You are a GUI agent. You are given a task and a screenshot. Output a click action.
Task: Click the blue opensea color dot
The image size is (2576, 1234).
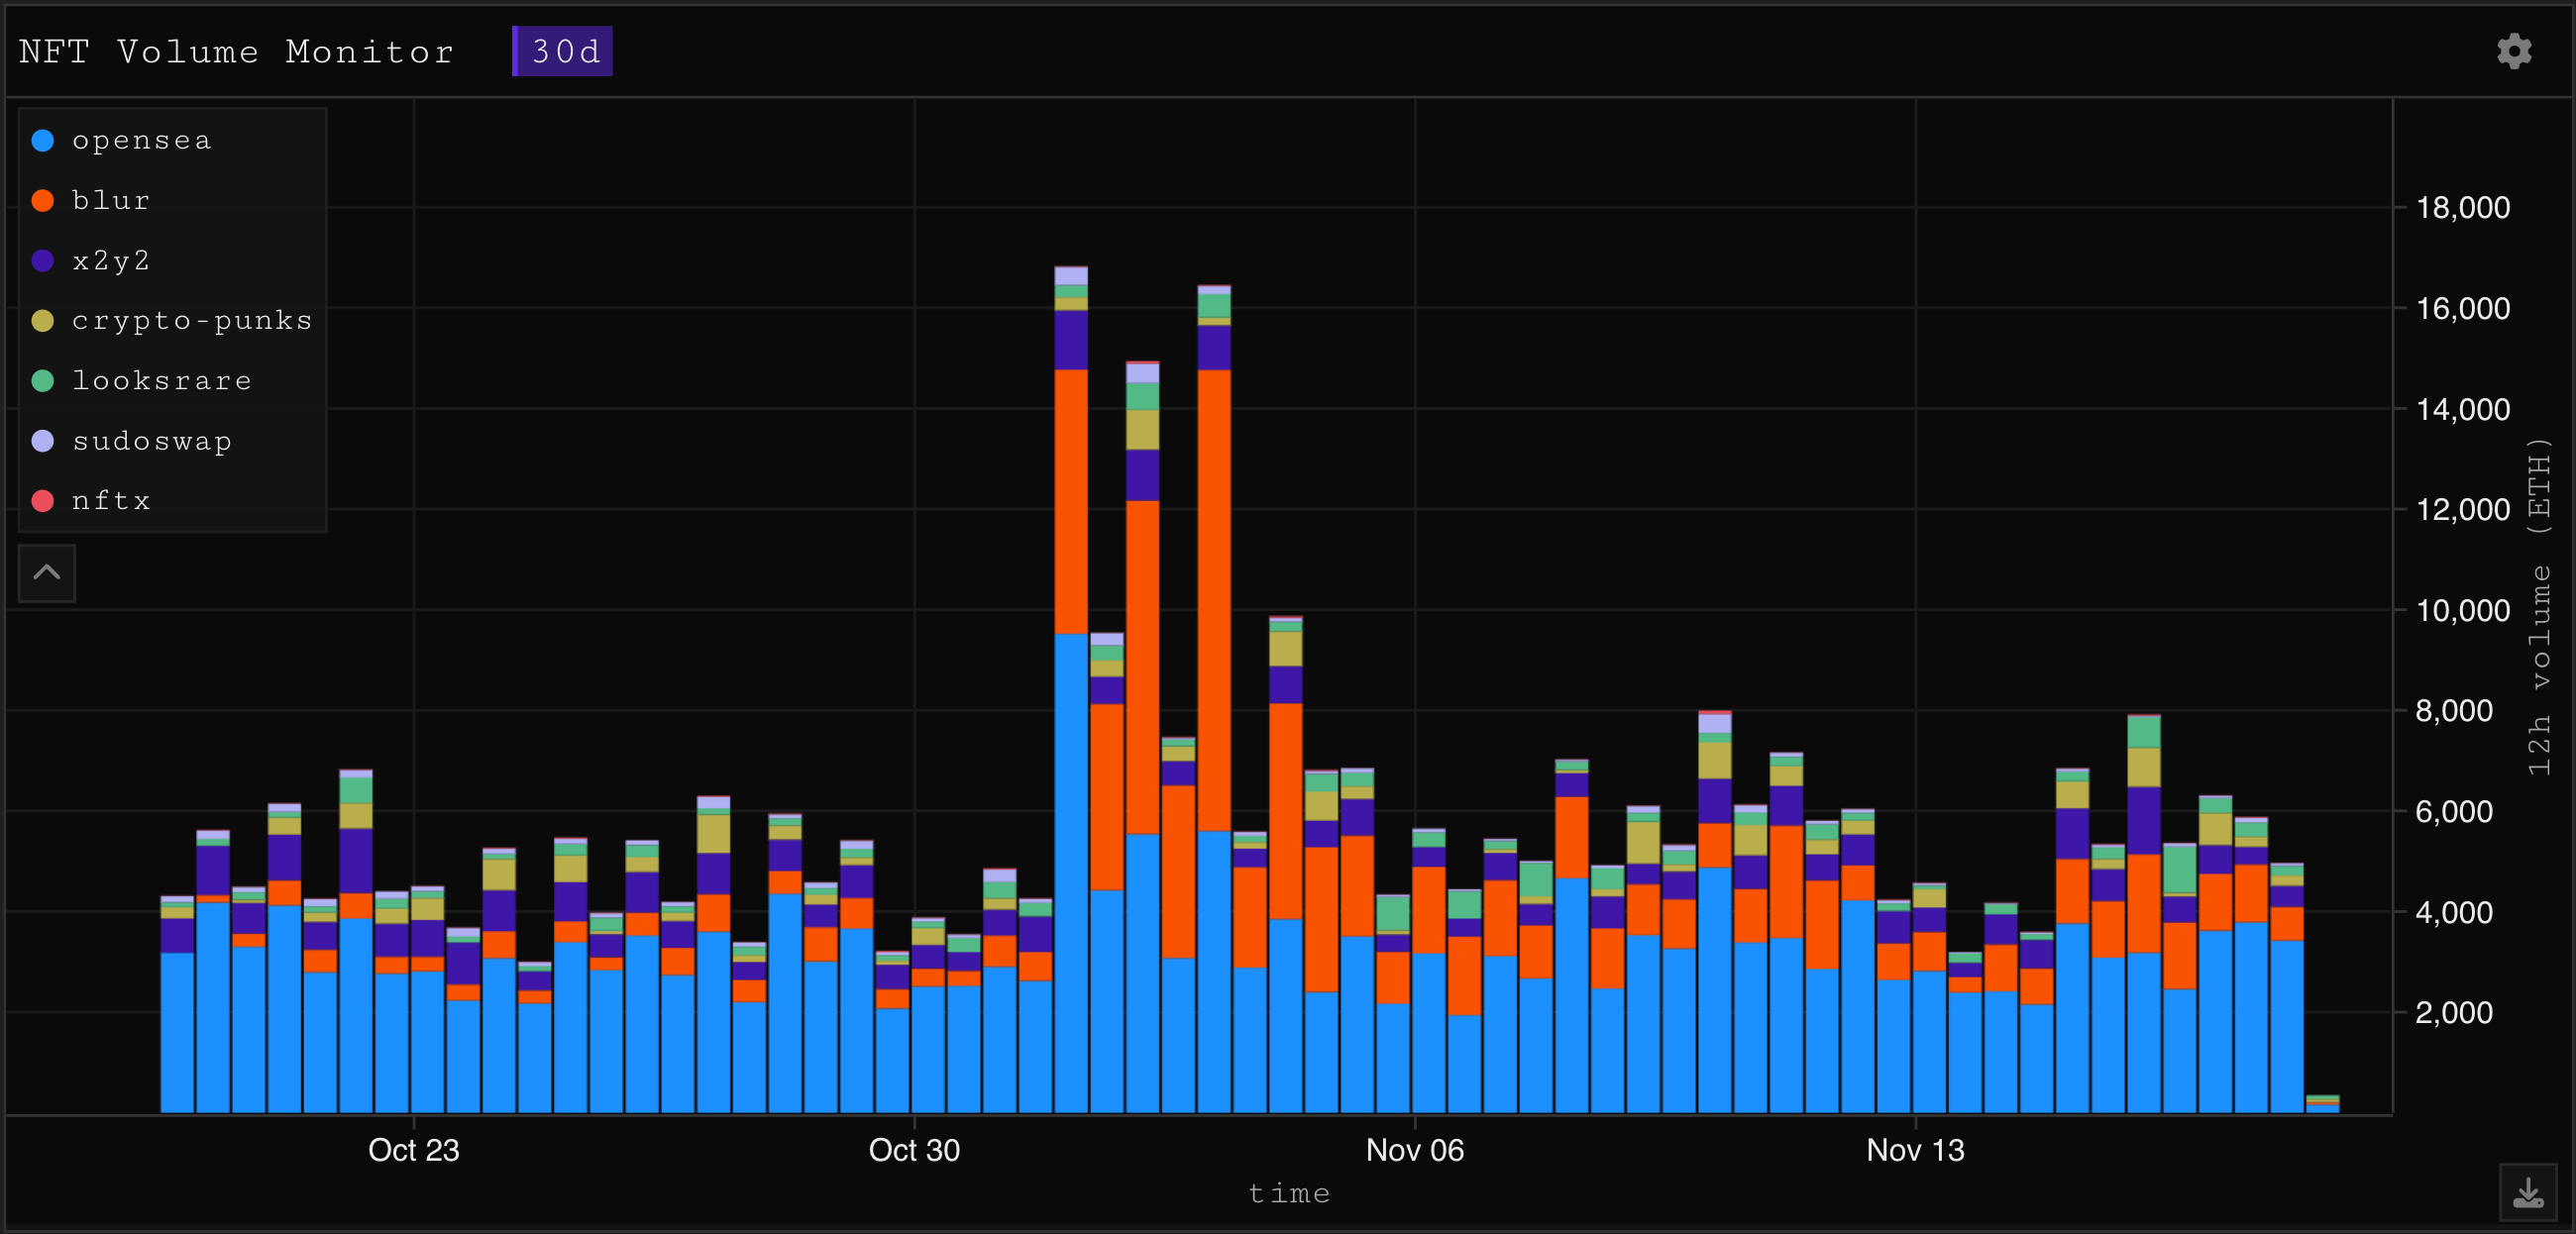(43, 140)
